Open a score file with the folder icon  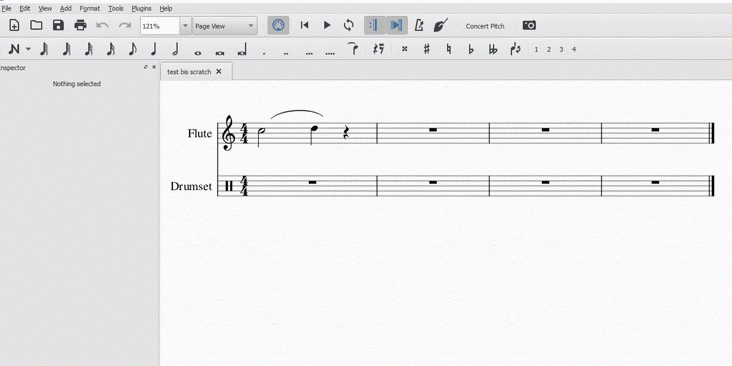click(36, 25)
